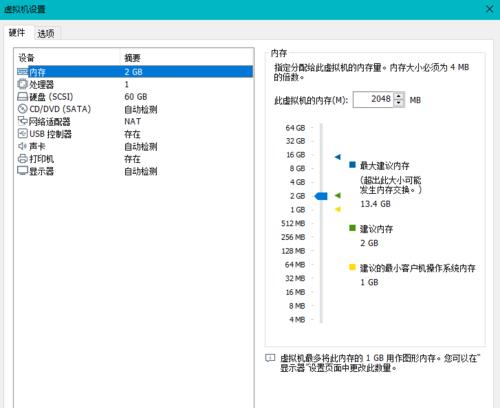Image resolution: width=500 pixels, height=408 pixels.
Task: Select the 处理器 device row
Action: click(x=135, y=84)
